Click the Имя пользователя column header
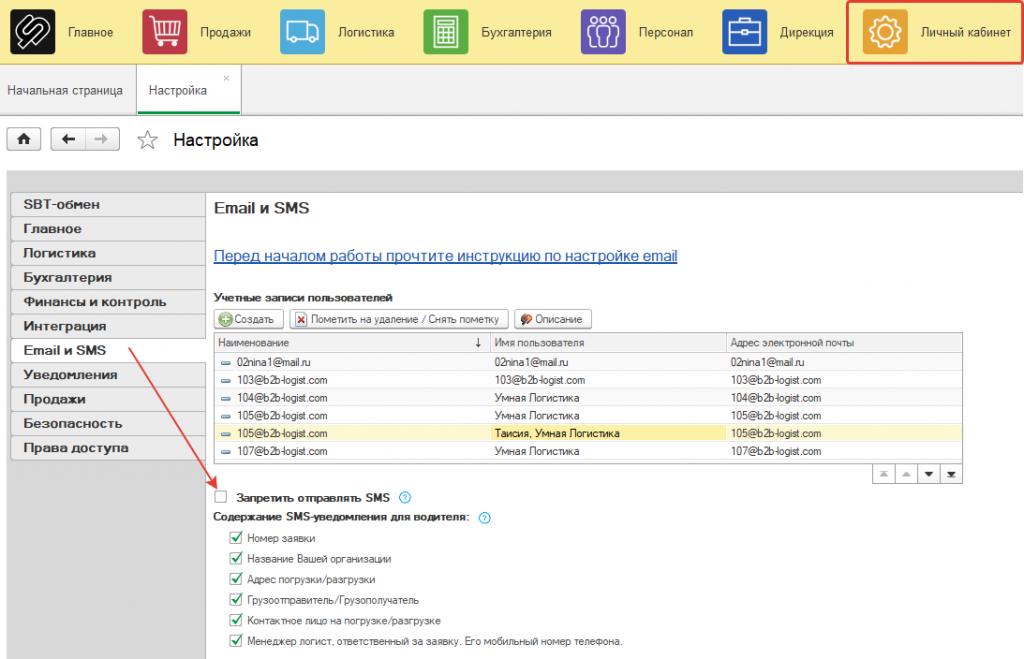 coord(608,343)
